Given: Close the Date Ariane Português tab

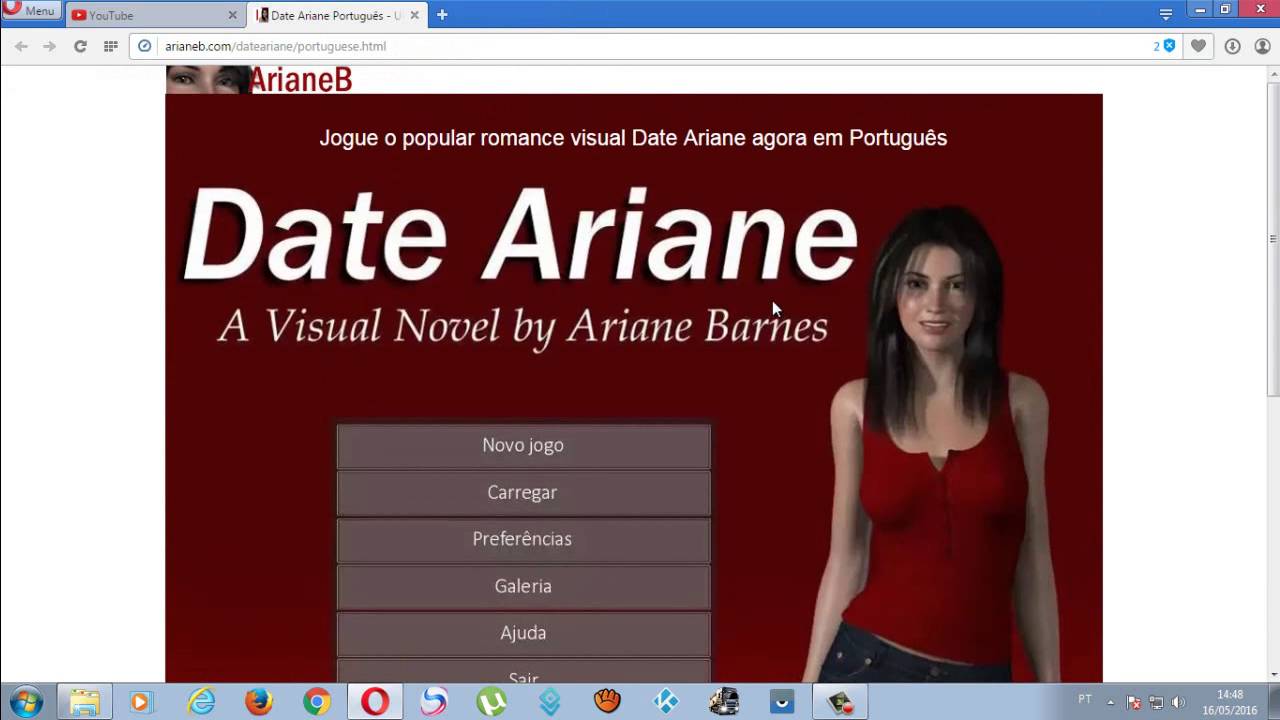Looking at the screenshot, I should pyautogui.click(x=414, y=15).
